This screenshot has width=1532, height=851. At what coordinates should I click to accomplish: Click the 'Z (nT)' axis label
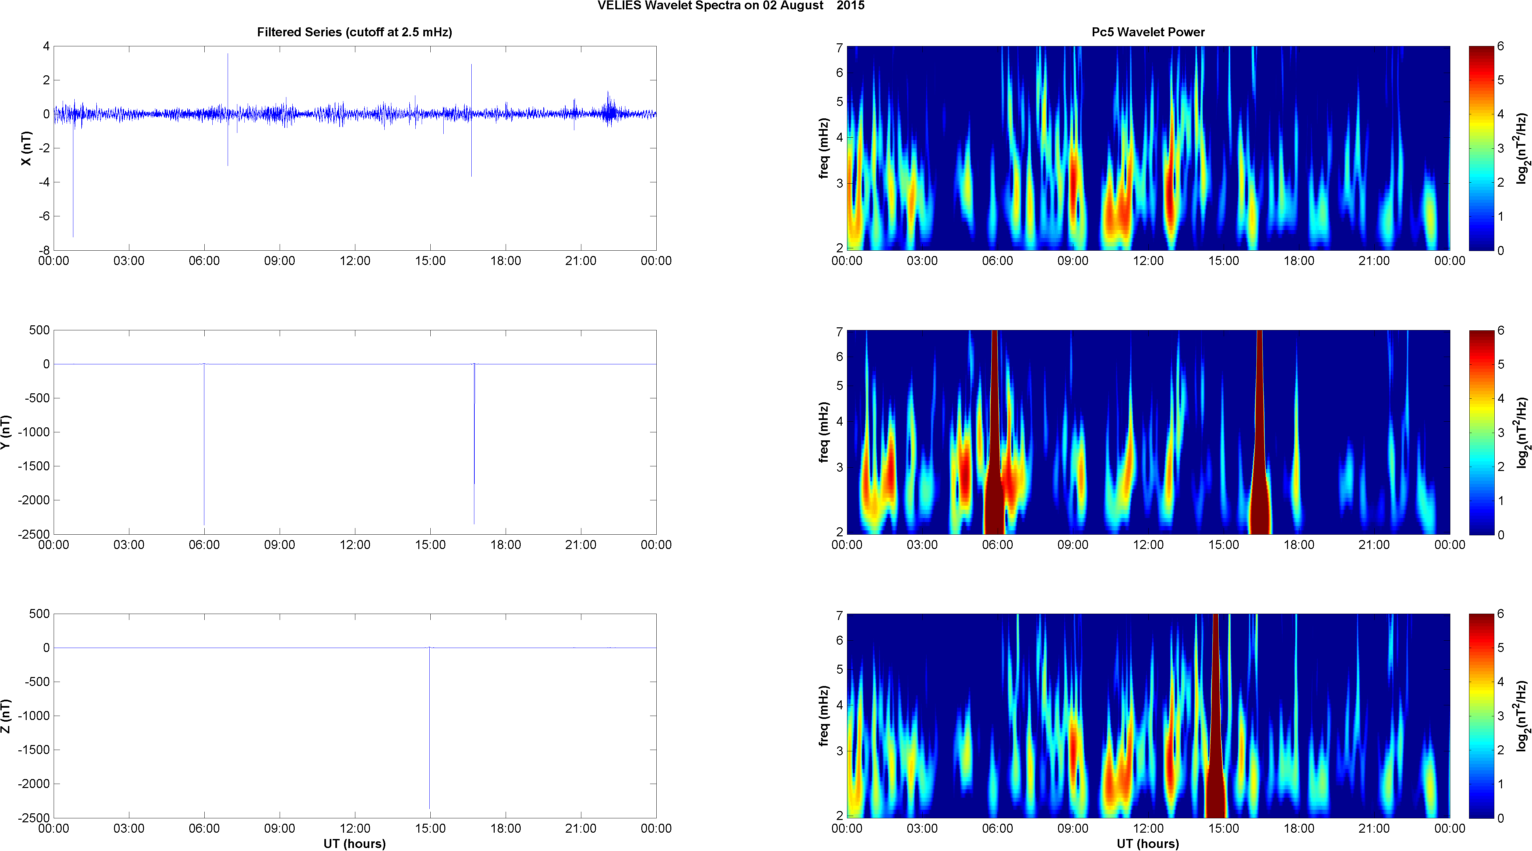pyautogui.click(x=6, y=716)
